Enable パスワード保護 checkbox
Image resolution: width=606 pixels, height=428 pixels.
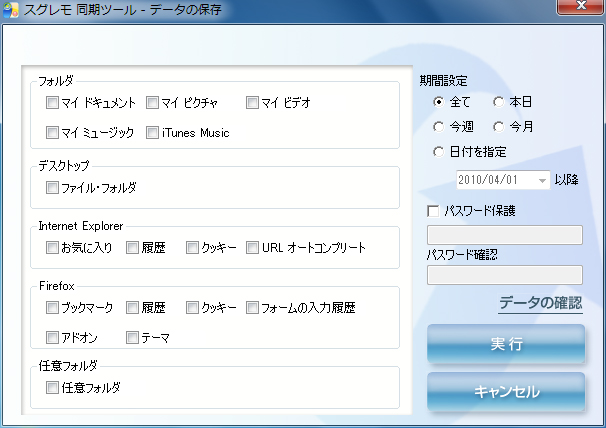tap(433, 211)
